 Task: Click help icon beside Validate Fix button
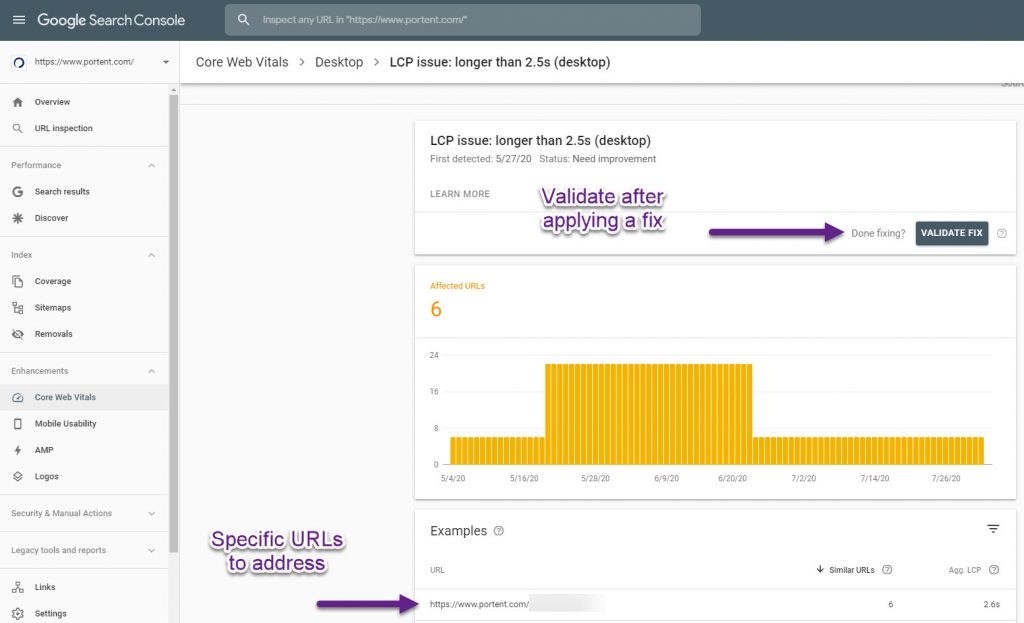click(x=1002, y=233)
